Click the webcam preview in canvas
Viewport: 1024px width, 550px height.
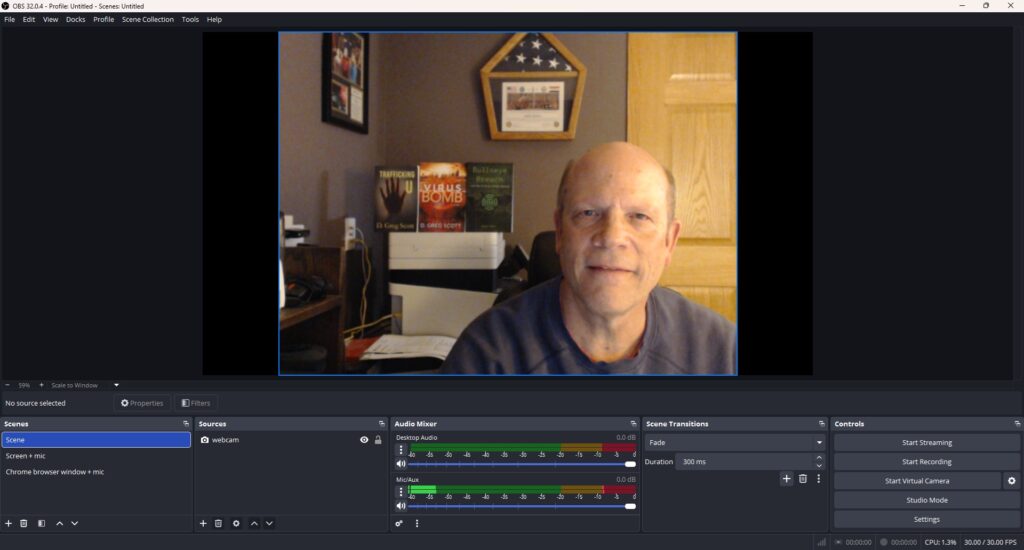tap(508, 204)
